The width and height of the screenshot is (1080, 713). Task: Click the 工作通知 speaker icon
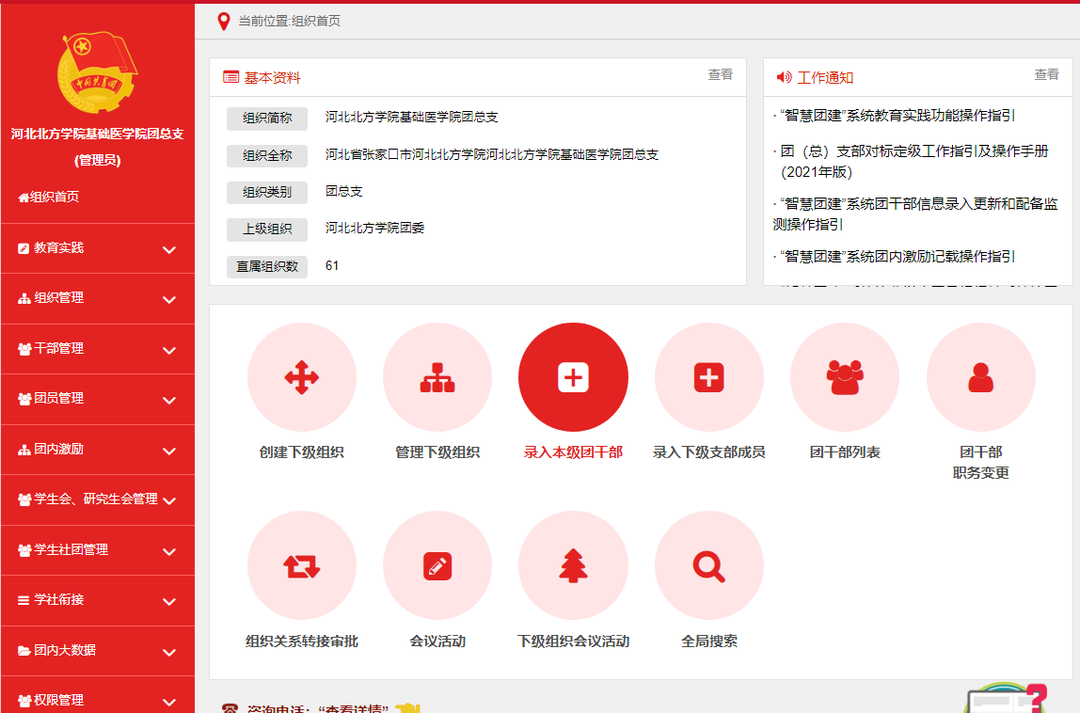click(x=784, y=77)
